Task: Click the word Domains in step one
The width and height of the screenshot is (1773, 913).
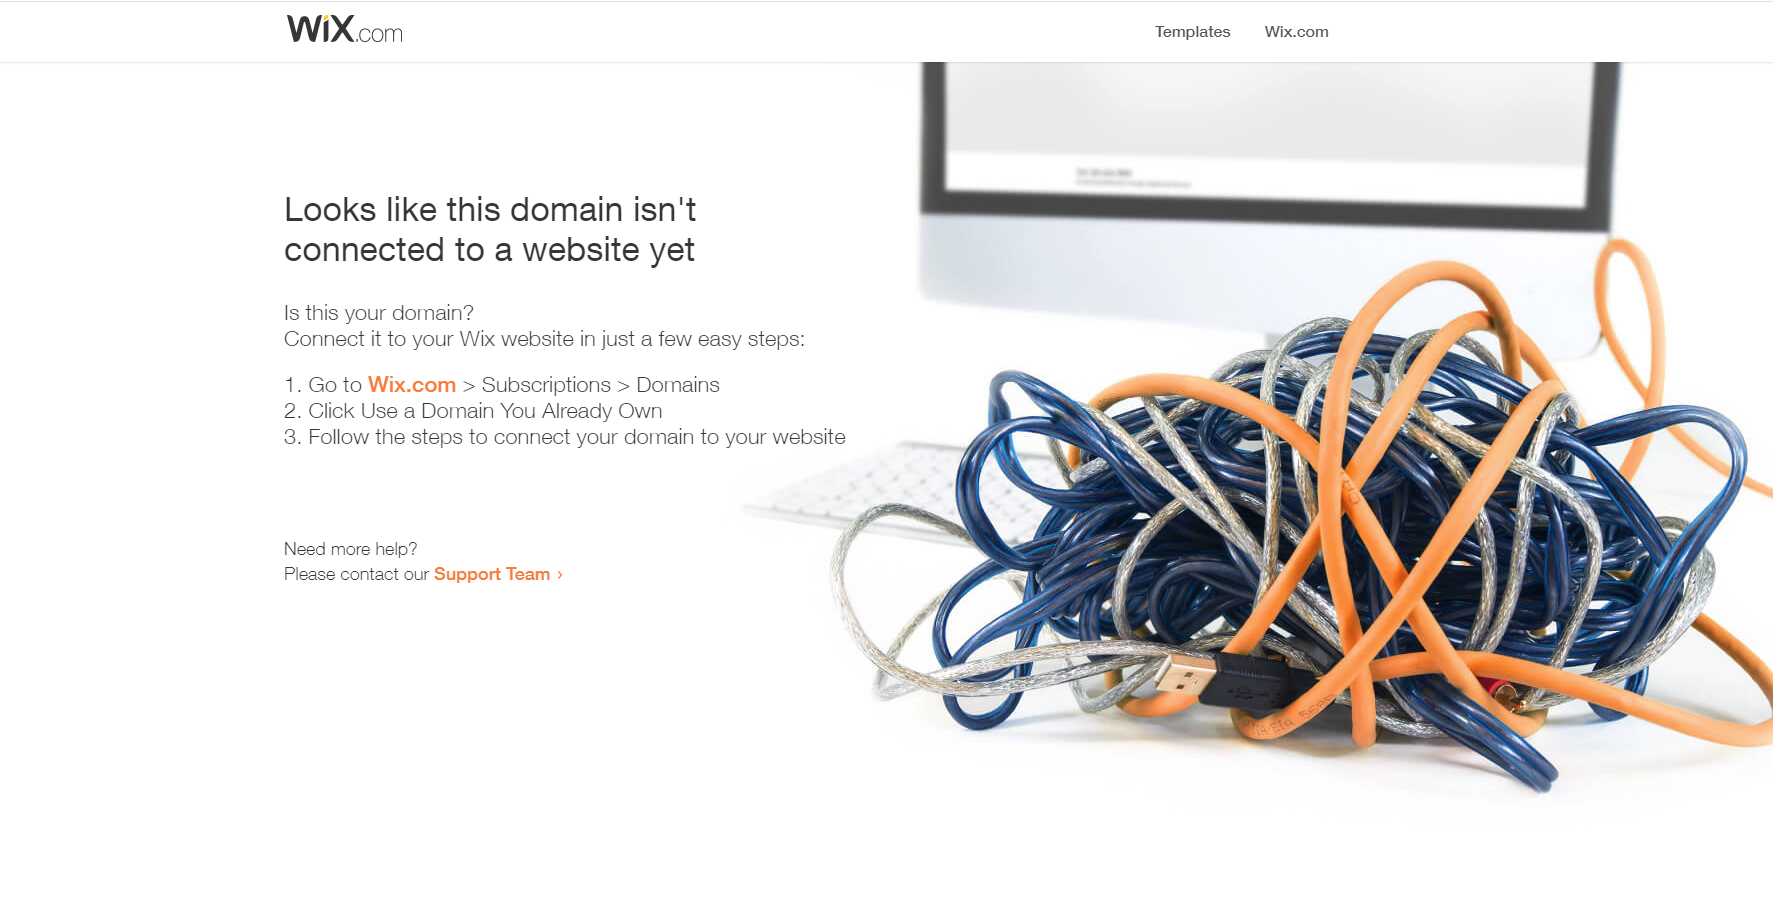Action: (x=678, y=385)
